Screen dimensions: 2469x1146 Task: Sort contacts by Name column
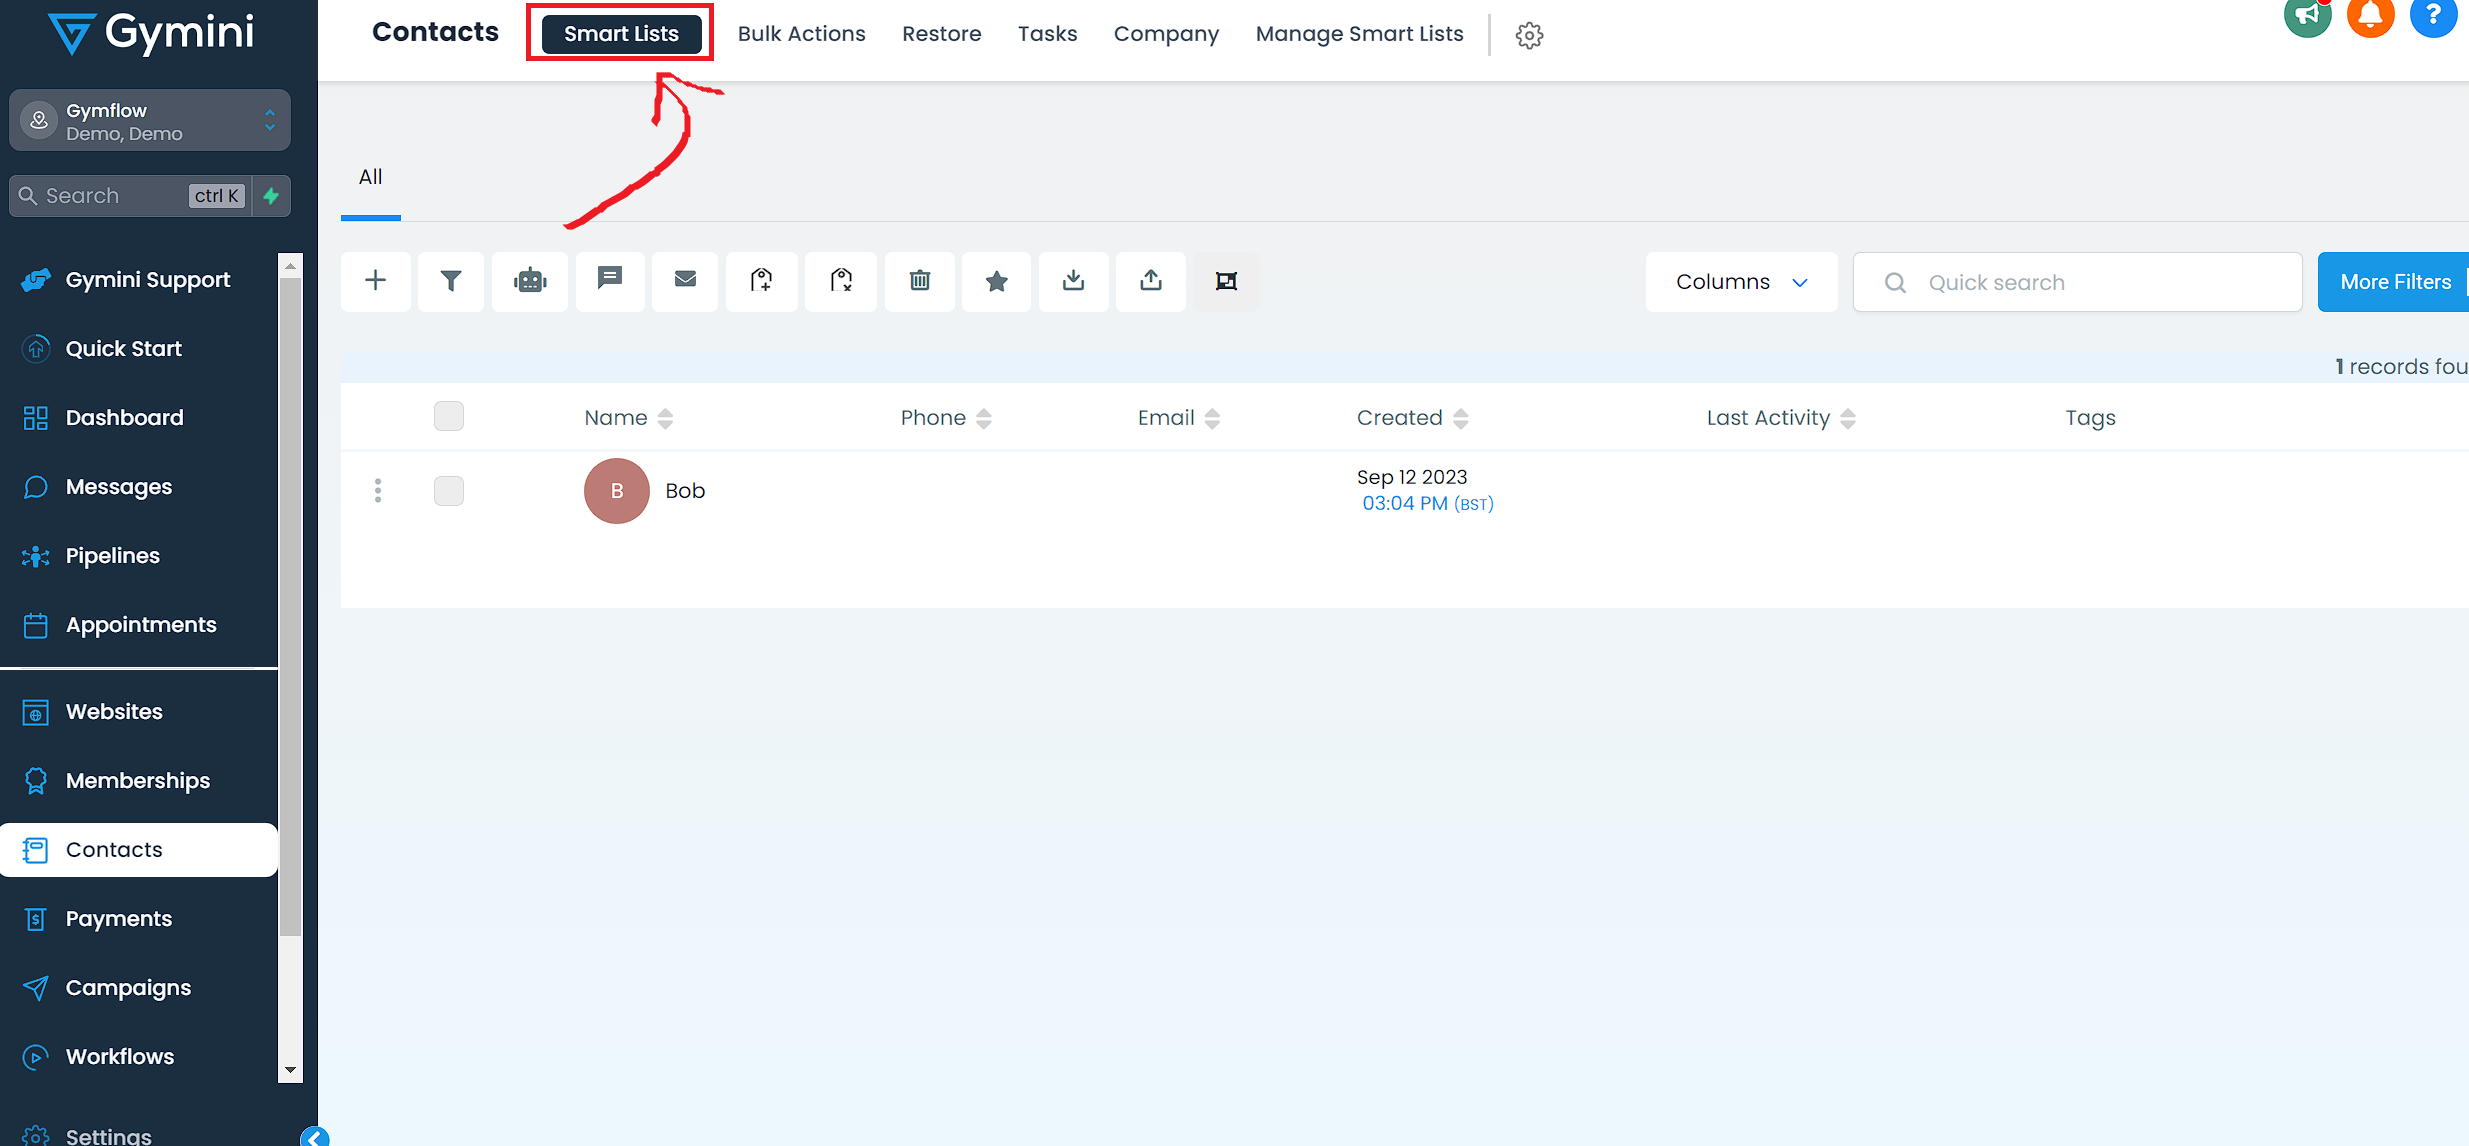(629, 418)
